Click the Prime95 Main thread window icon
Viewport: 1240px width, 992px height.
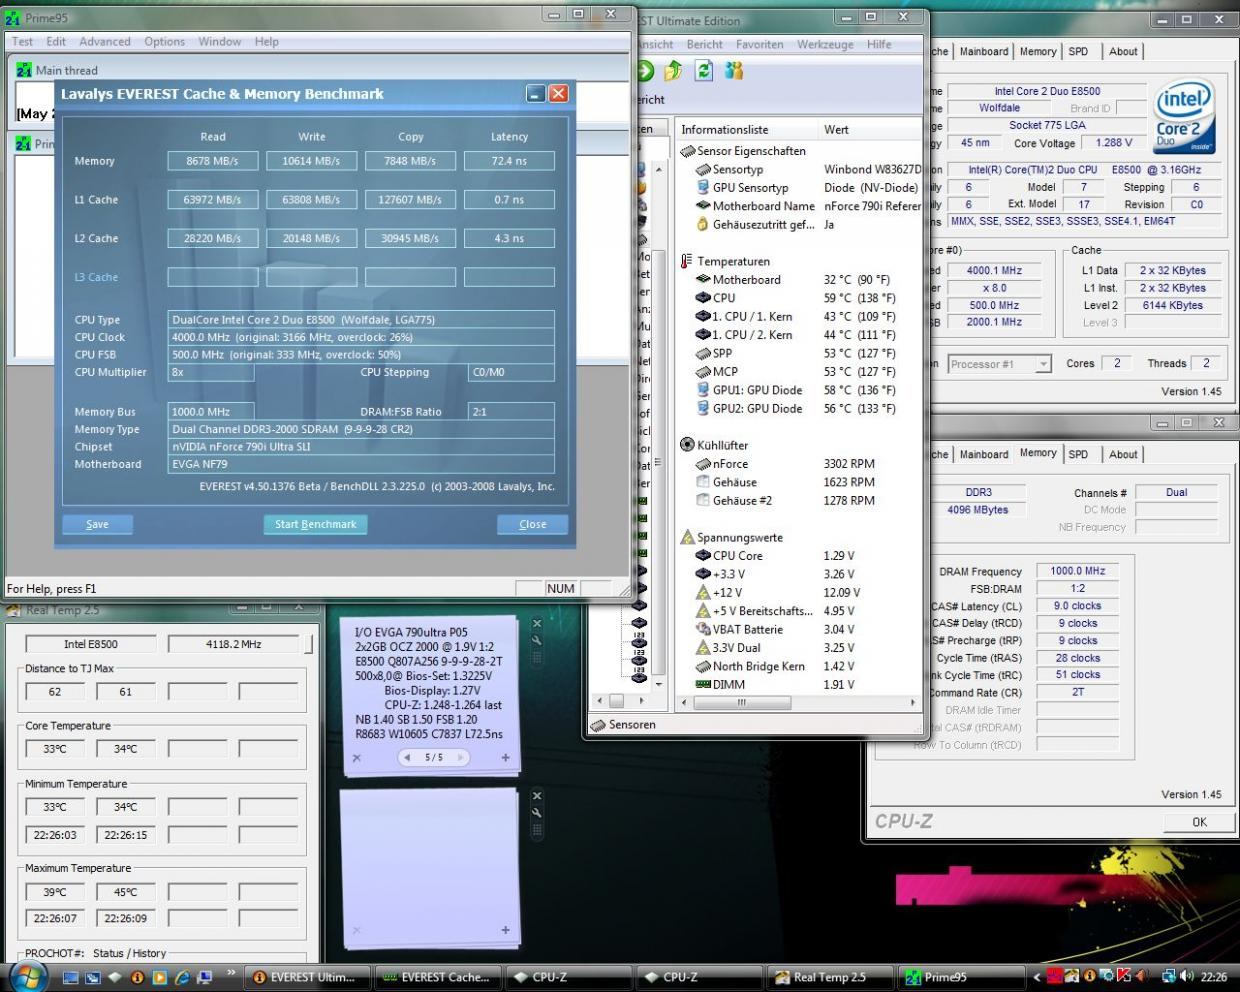24,70
